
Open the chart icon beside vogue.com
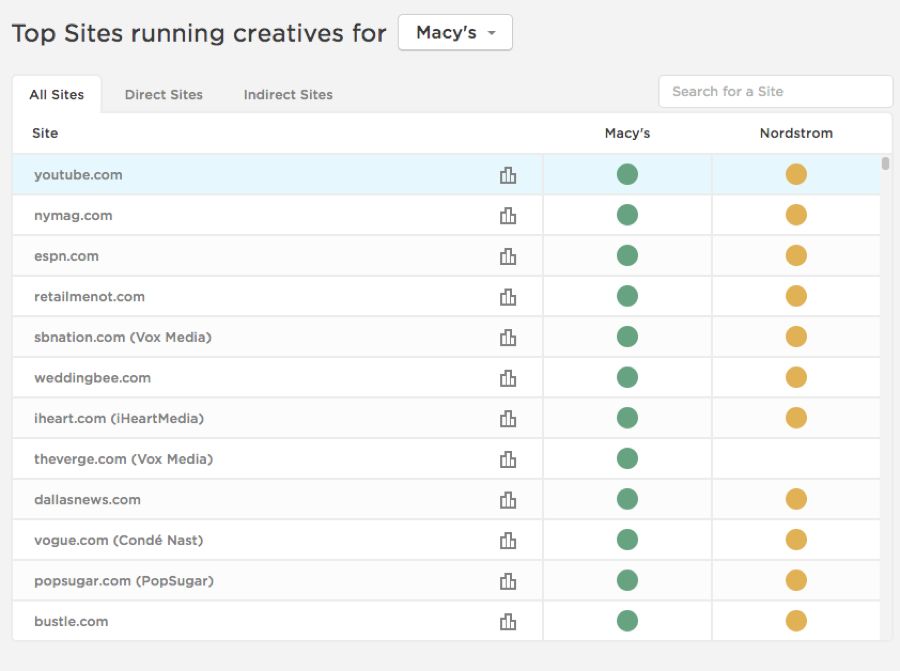[508, 540]
